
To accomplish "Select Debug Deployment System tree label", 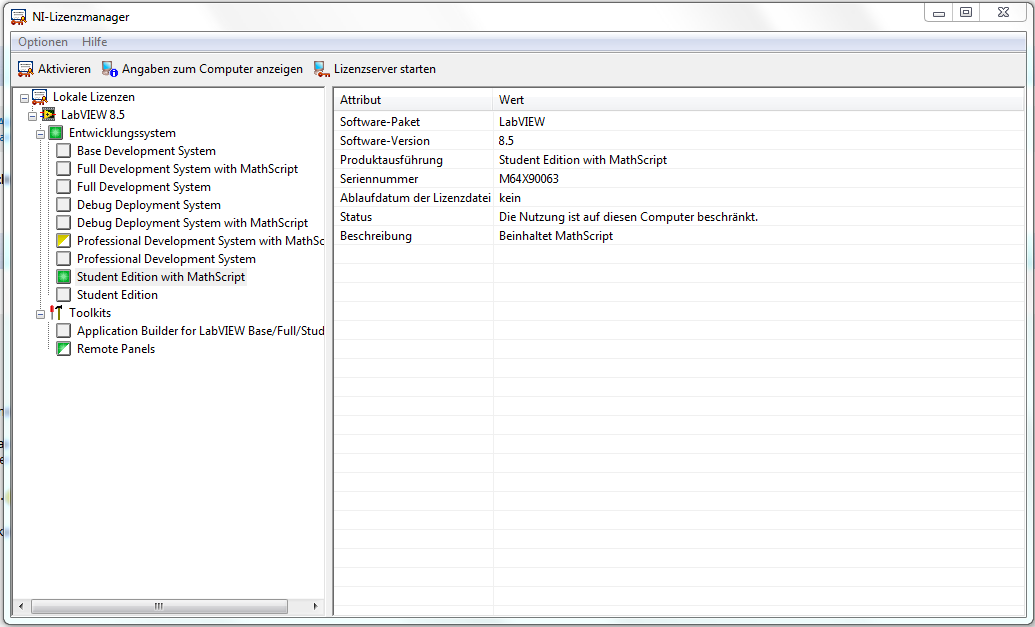I will pyautogui.click(x=149, y=205).
